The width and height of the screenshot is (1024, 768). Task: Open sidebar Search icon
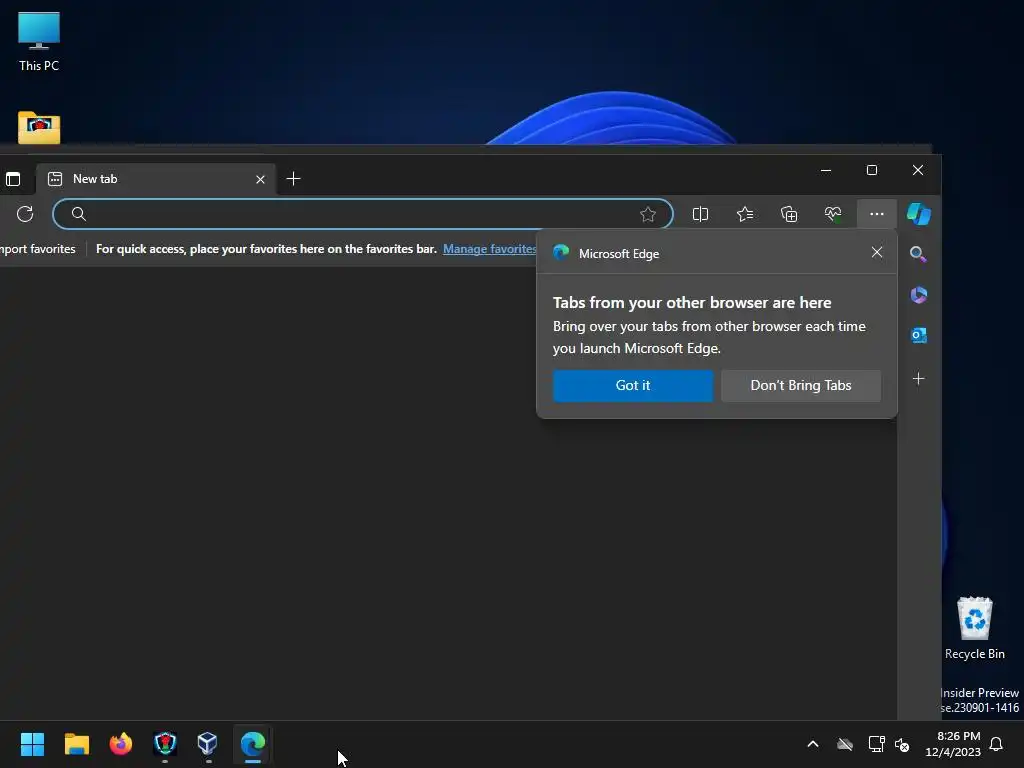(918, 254)
